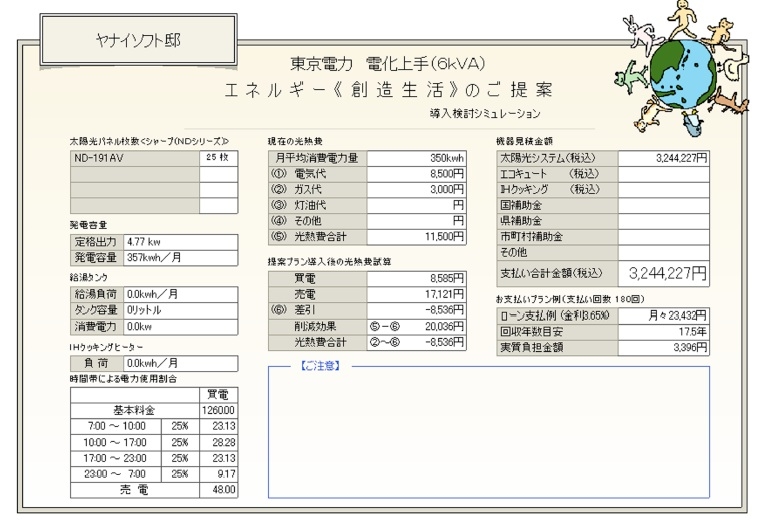Viewport: 758px width, 522px height.
Task: Click the 25 枚 panel count cell
Action: click(219, 158)
